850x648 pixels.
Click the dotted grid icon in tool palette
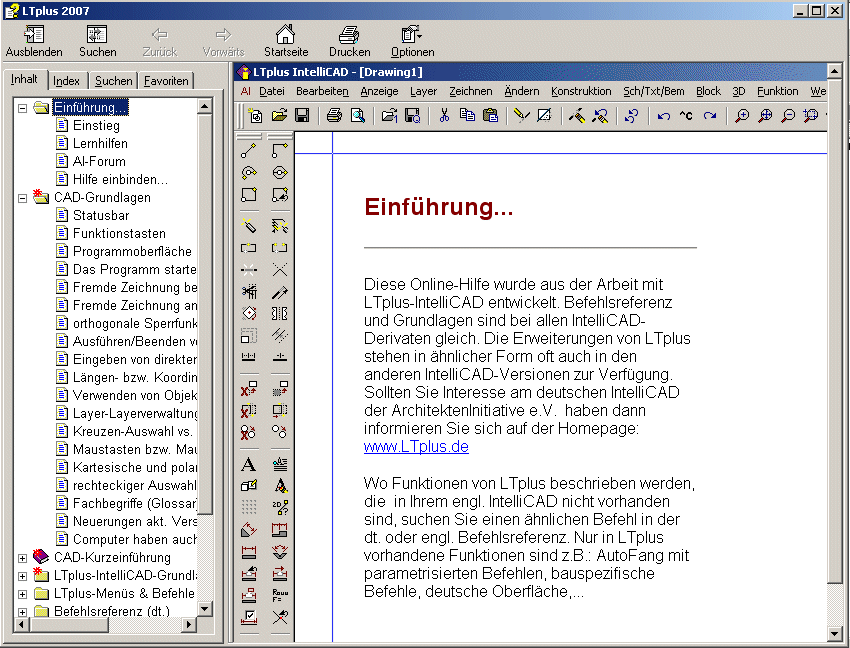click(x=249, y=508)
